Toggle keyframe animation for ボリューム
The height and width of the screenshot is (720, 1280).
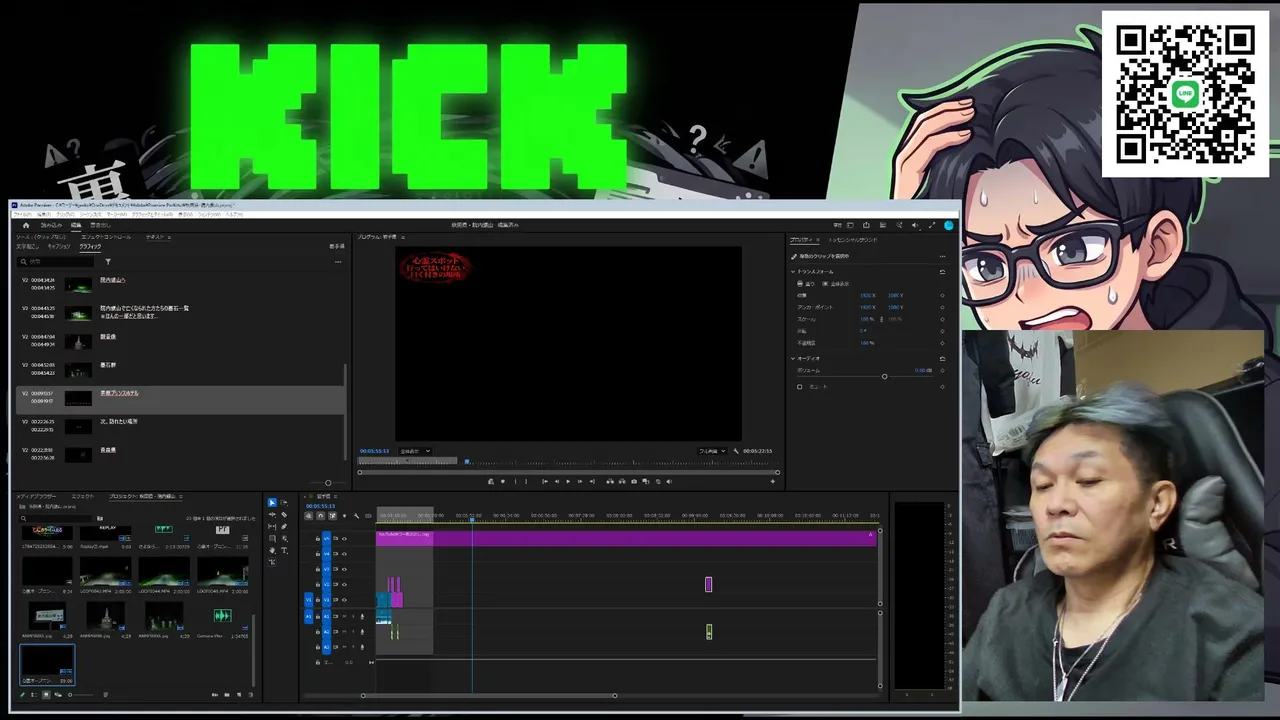[942, 371]
